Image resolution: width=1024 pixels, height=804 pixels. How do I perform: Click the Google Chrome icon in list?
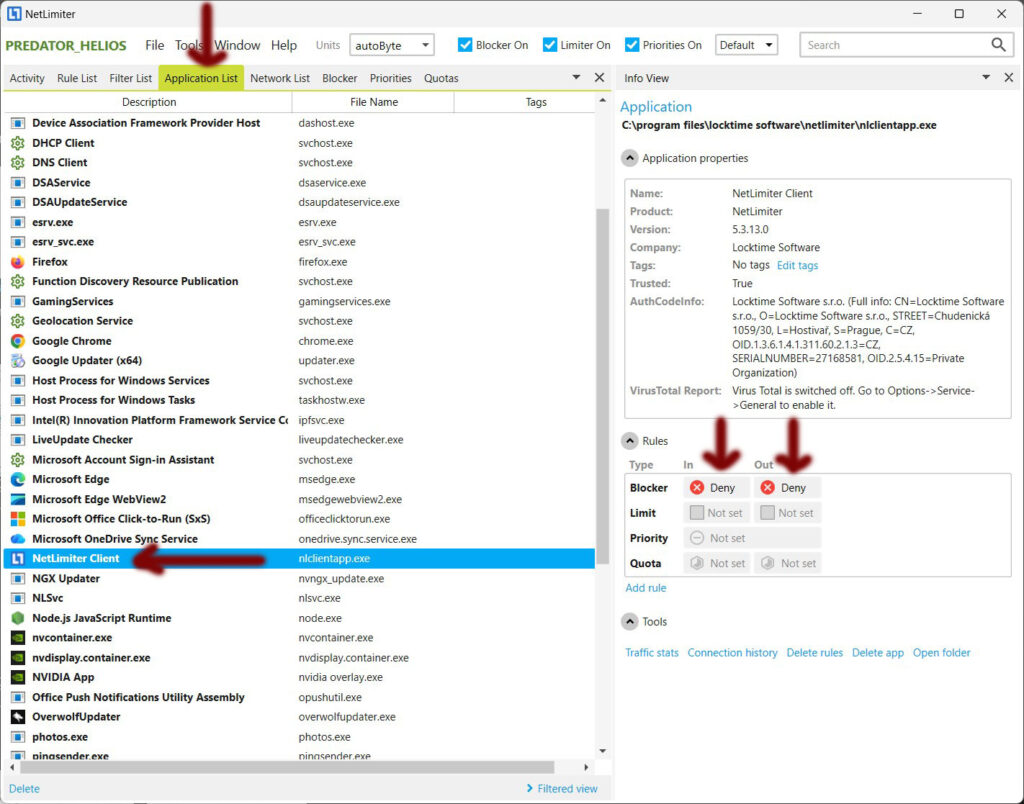(x=17, y=341)
